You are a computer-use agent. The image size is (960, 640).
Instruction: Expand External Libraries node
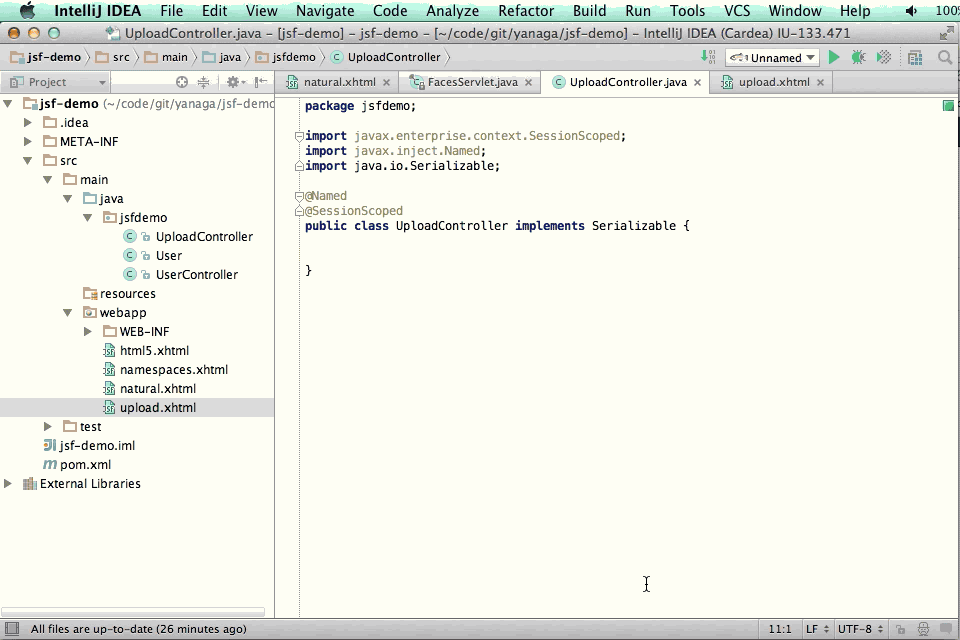pos(8,484)
